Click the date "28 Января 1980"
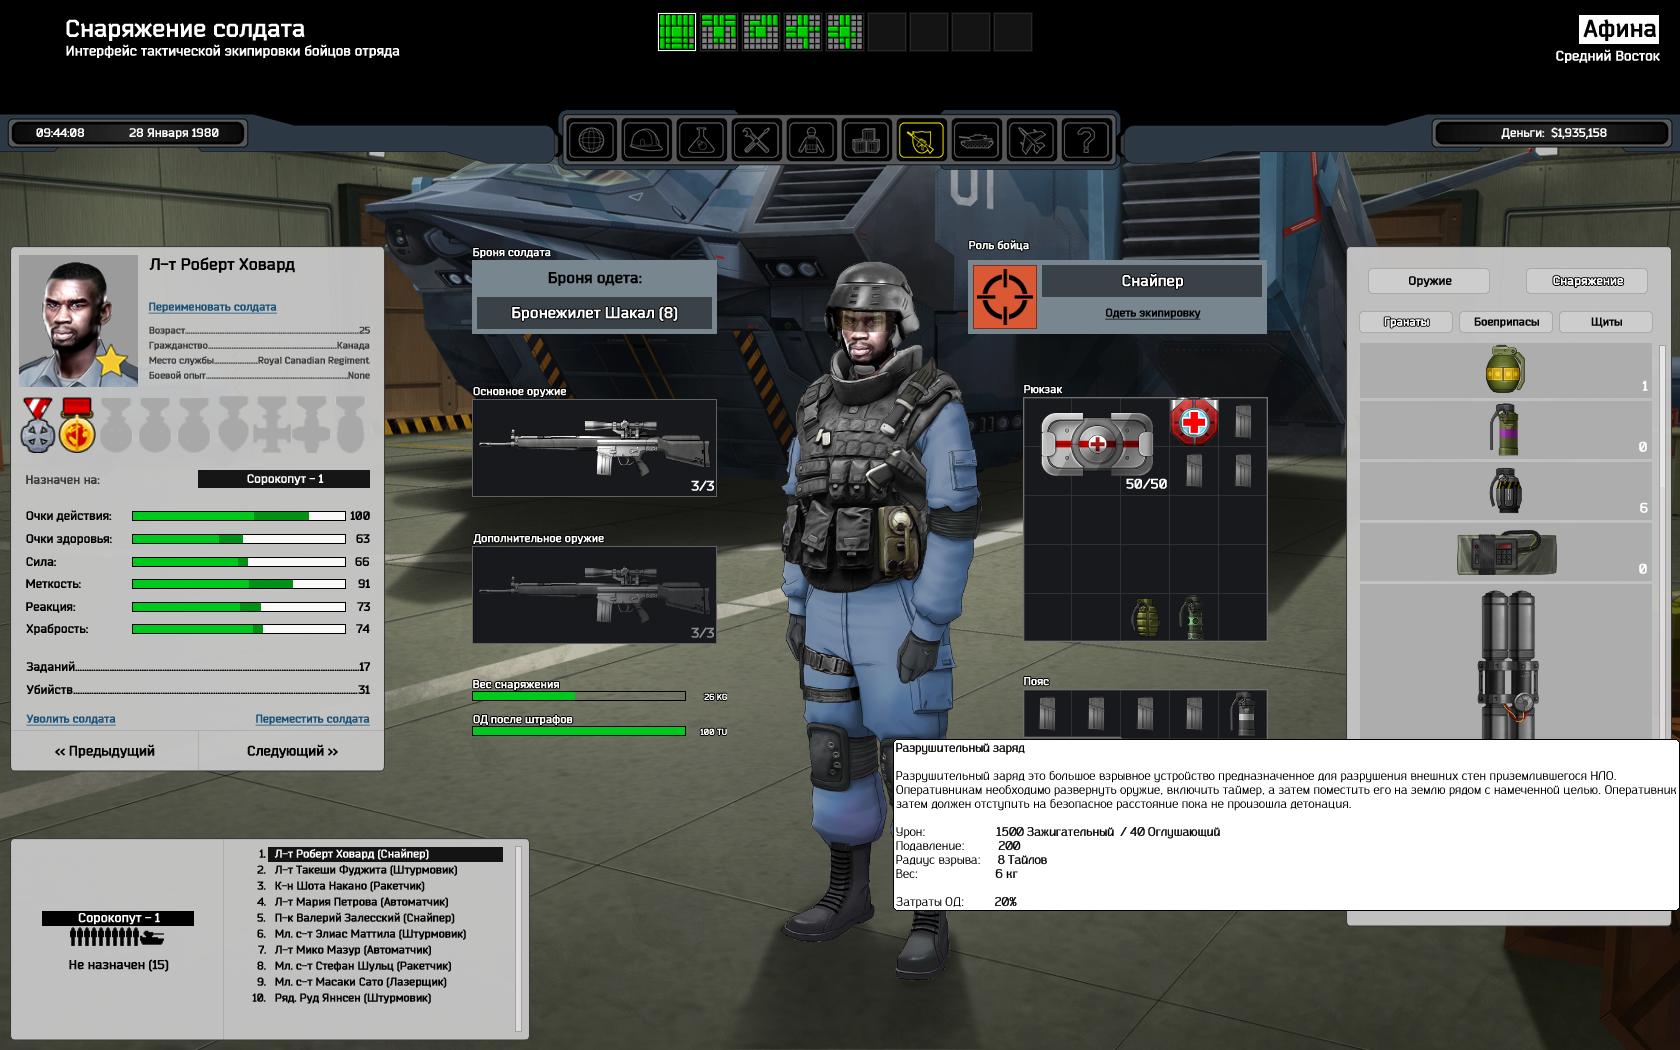 pyautogui.click(x=174, y=133)
